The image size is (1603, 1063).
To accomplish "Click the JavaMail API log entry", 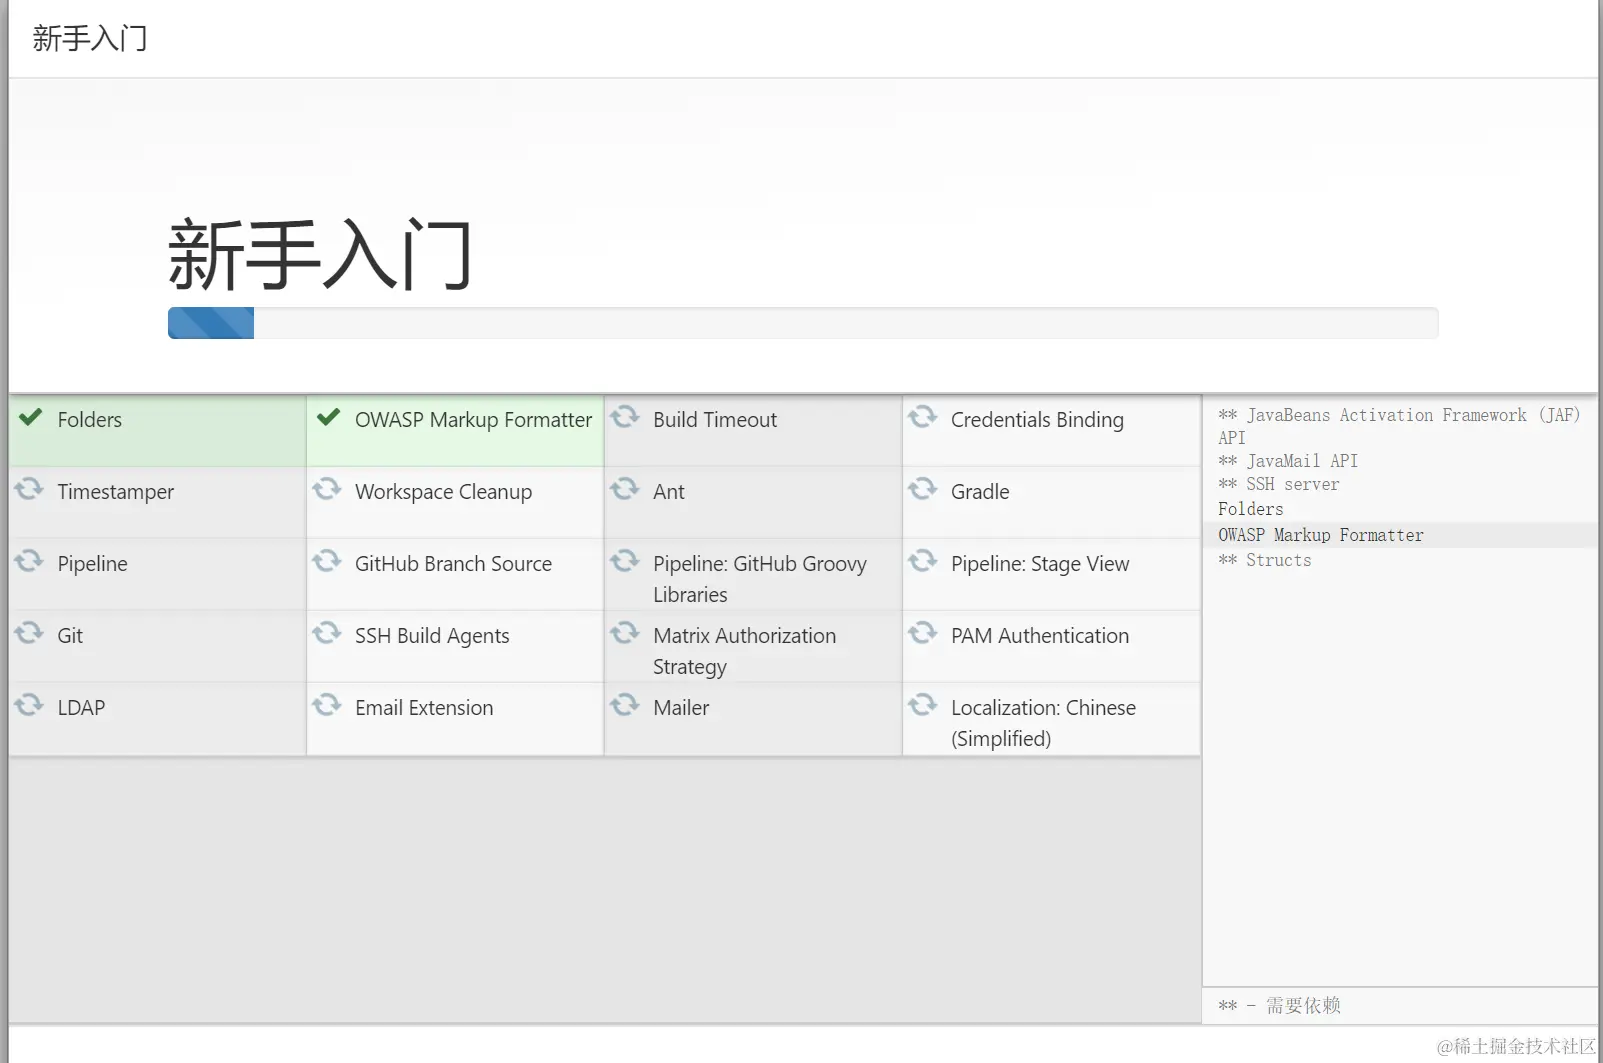I will tap(1288, 461).
